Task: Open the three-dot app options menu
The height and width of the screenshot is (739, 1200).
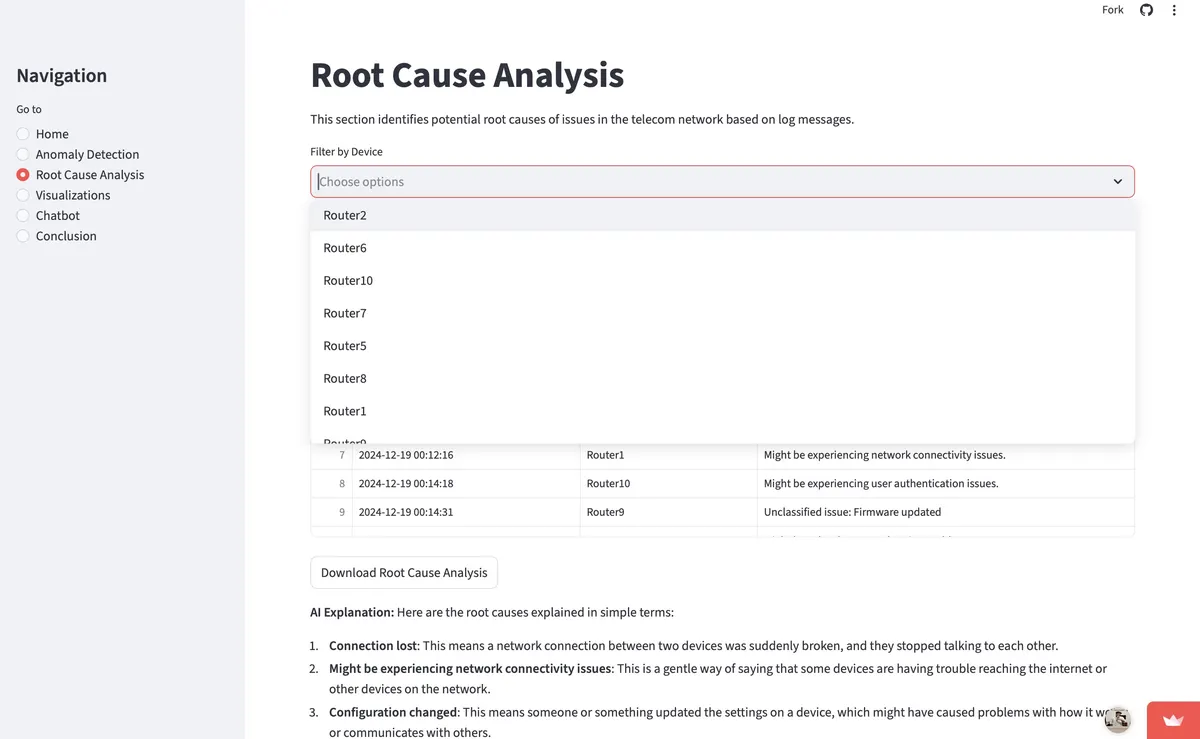Action: click(1174, 10)
